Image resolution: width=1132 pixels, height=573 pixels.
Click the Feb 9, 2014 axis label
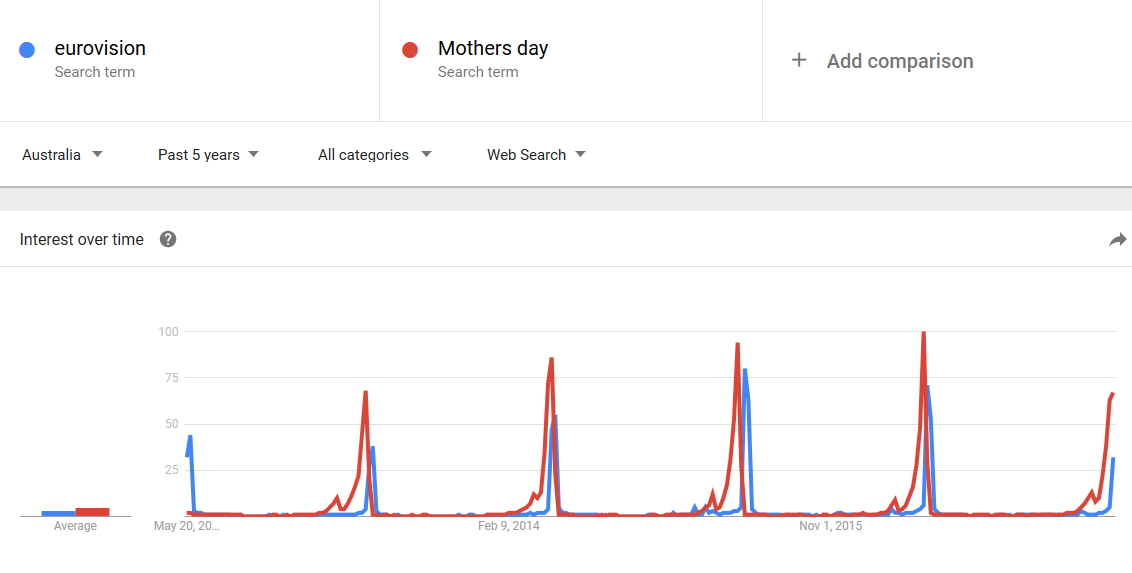click(508, 526)
